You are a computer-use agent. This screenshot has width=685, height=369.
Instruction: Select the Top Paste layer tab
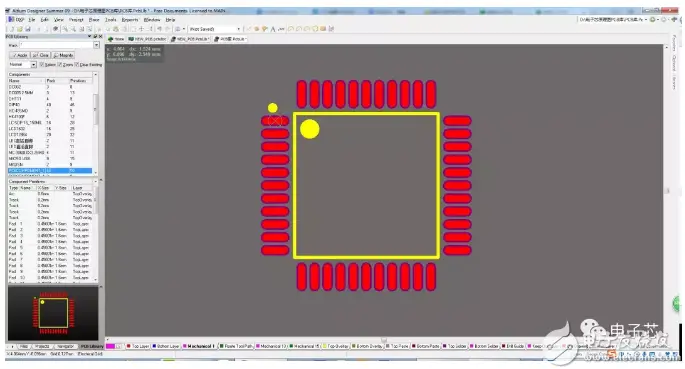tap(397, 346)
